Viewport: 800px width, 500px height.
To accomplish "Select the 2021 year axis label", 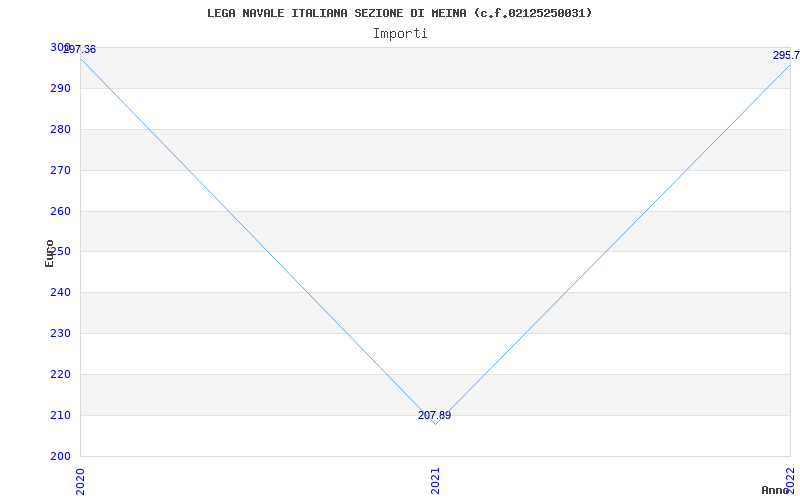I will 435,482.
